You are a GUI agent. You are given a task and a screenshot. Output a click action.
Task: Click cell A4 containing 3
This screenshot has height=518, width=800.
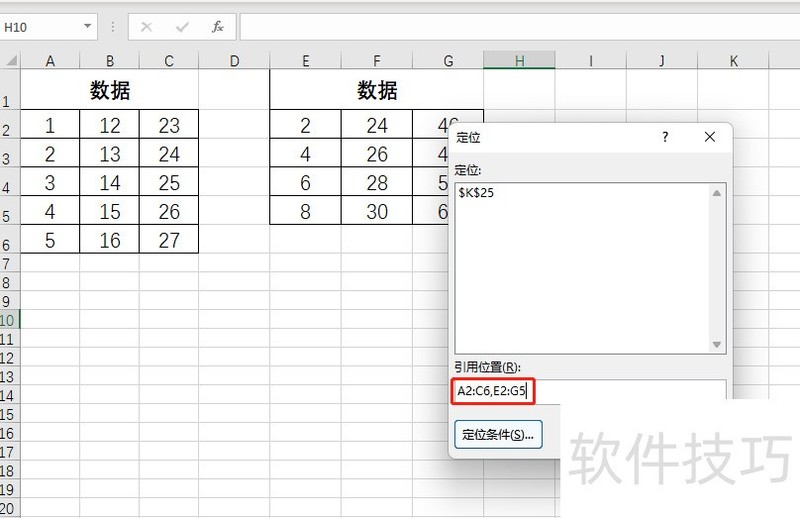[50, 182]
